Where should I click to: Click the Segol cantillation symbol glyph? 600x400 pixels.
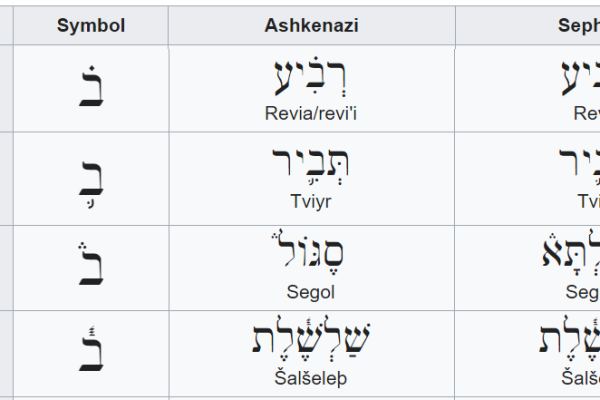(x=90, y=264)
